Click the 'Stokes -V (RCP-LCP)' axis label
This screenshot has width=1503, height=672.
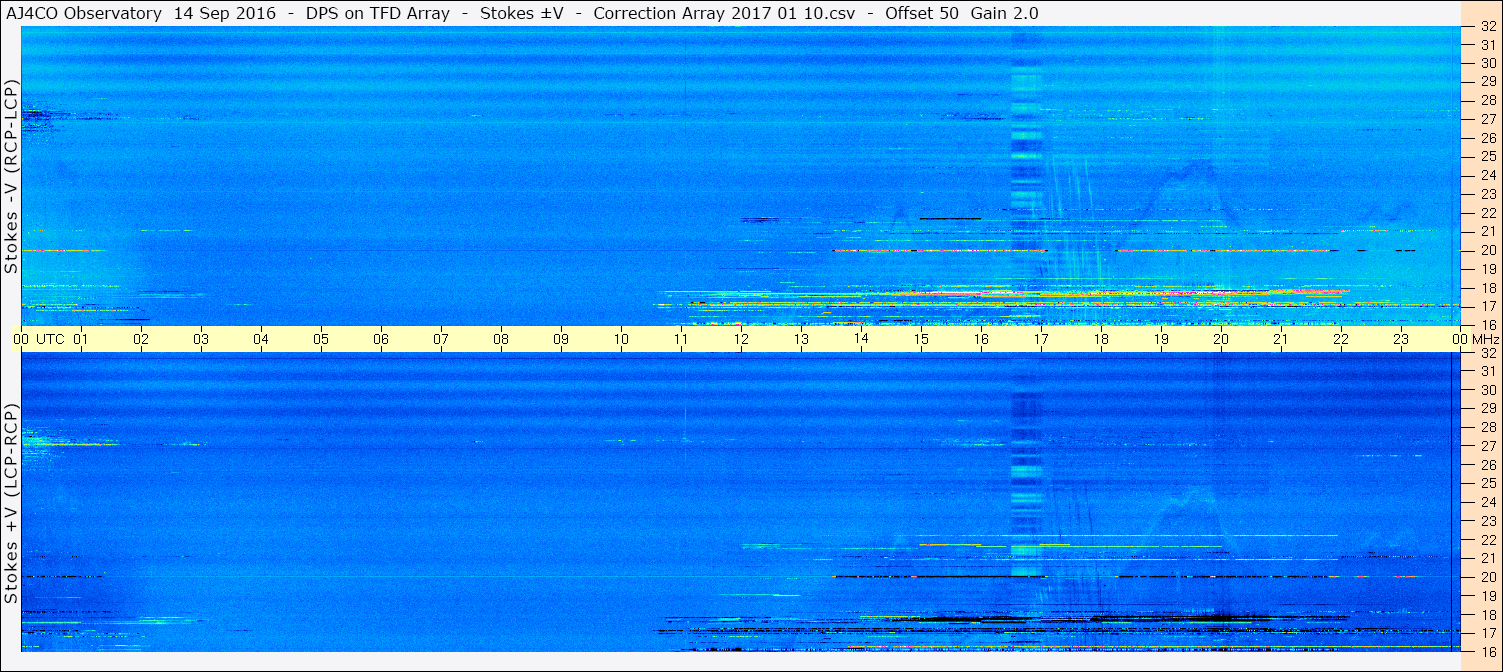(11, 177)
